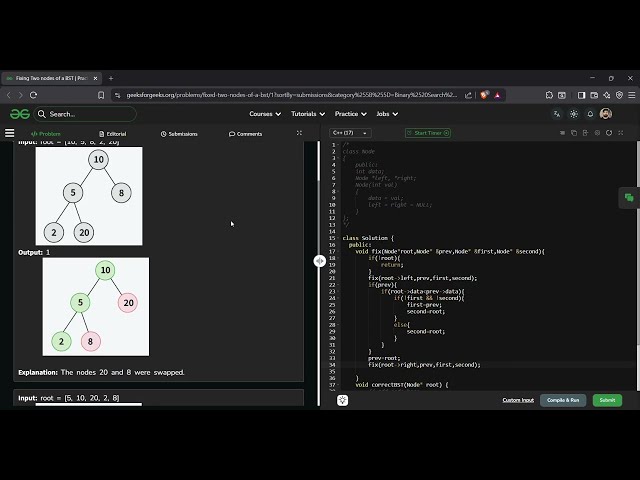
Task: Click Compile & Run
Action: tap(563, 400)
